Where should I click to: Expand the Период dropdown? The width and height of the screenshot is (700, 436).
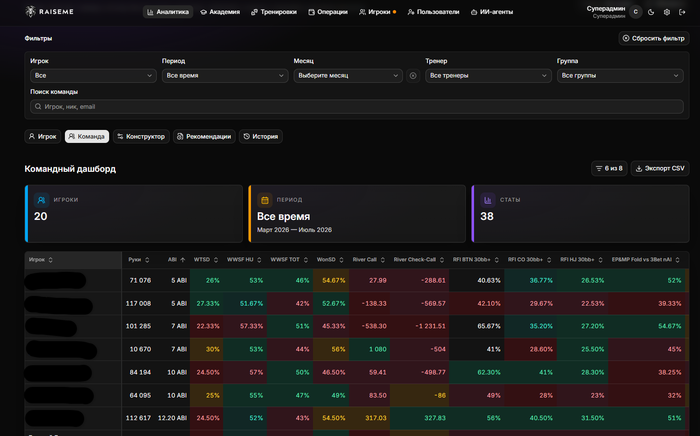coord(225,75)
